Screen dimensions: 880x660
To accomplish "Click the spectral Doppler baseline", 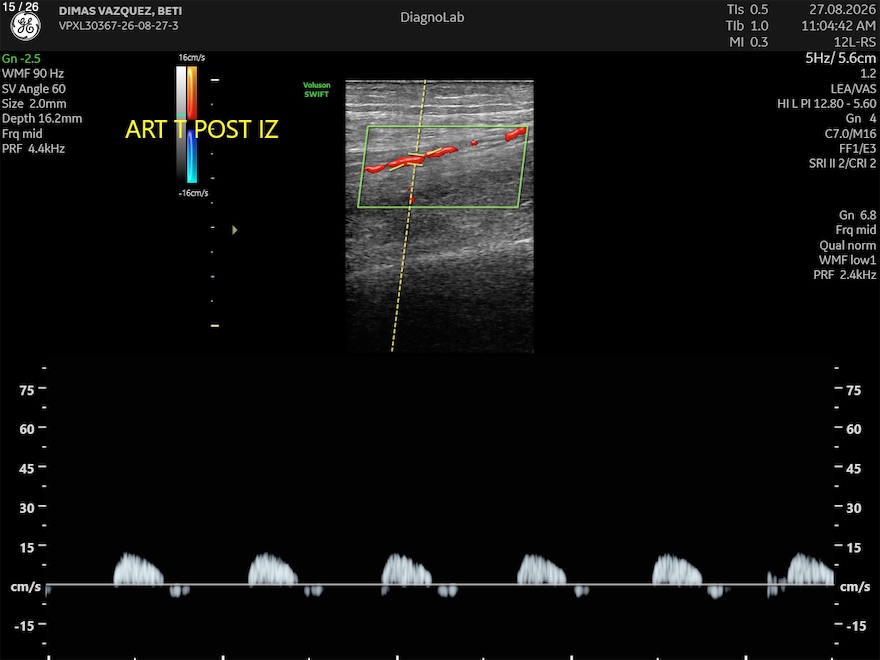I will point(439,585).
